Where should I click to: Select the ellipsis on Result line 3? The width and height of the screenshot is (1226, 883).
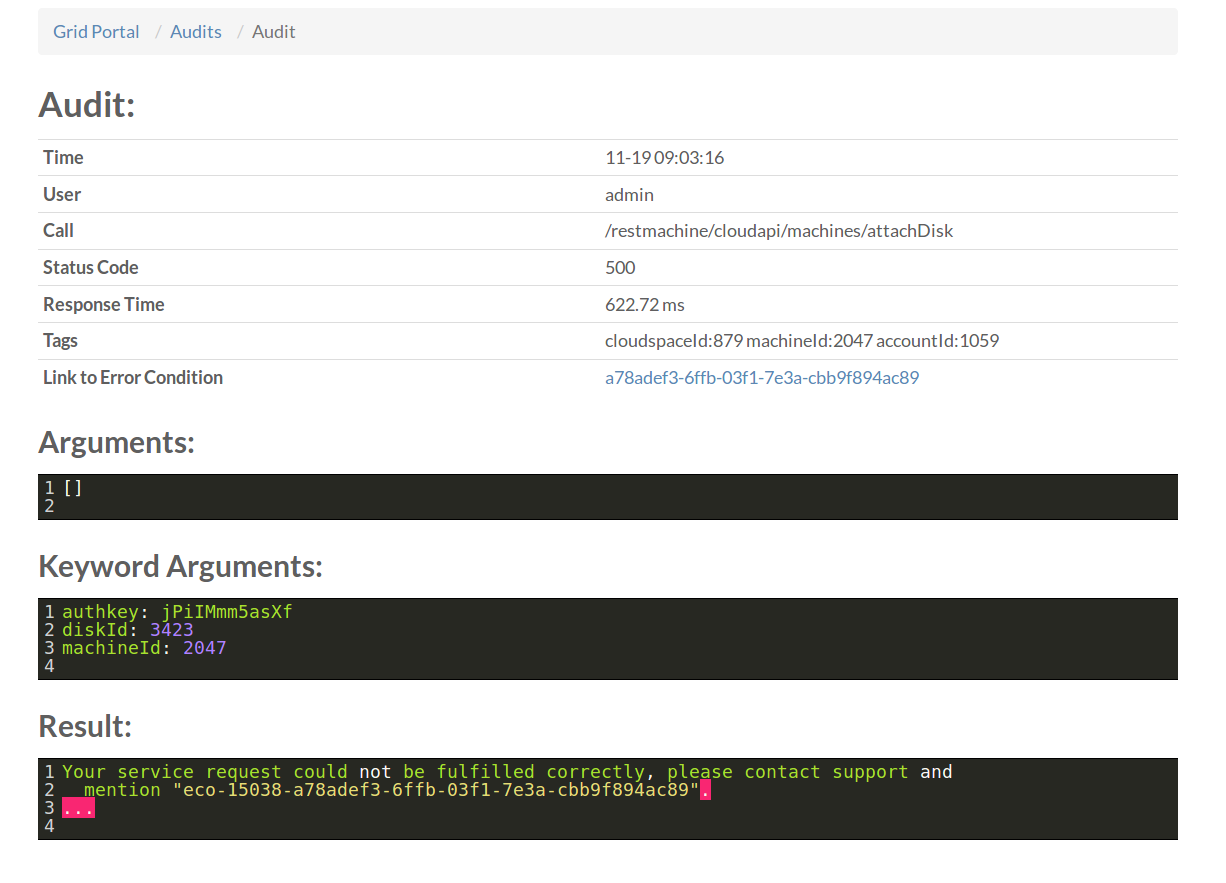(79, 807)
